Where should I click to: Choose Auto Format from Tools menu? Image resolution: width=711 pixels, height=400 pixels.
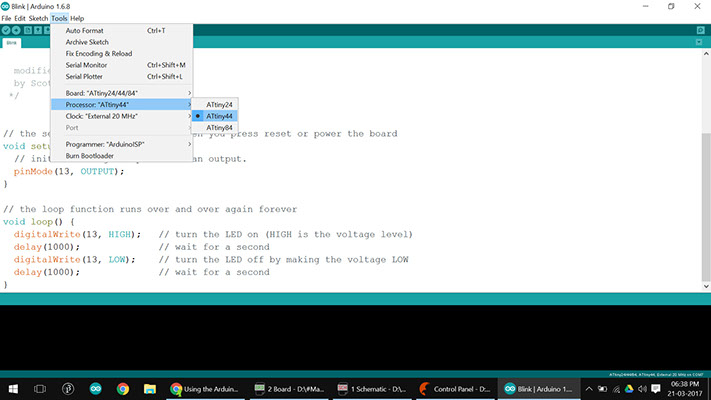pyautogui.click(x=122, y=30)
